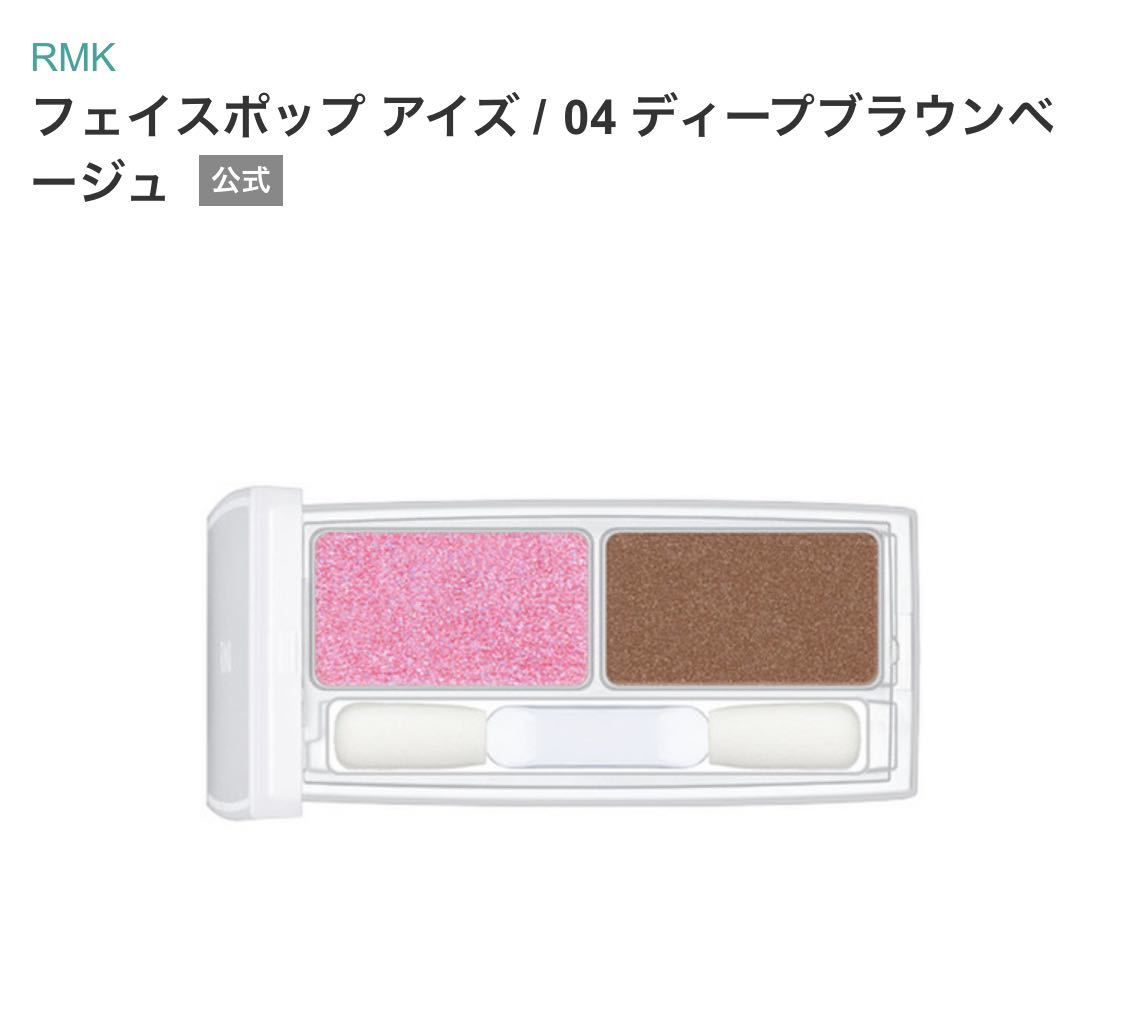Image resolution: width=1125 pixels, height=1009 pixels.
Task: Click the アイズ word in title
Action: tap(449, 117)
